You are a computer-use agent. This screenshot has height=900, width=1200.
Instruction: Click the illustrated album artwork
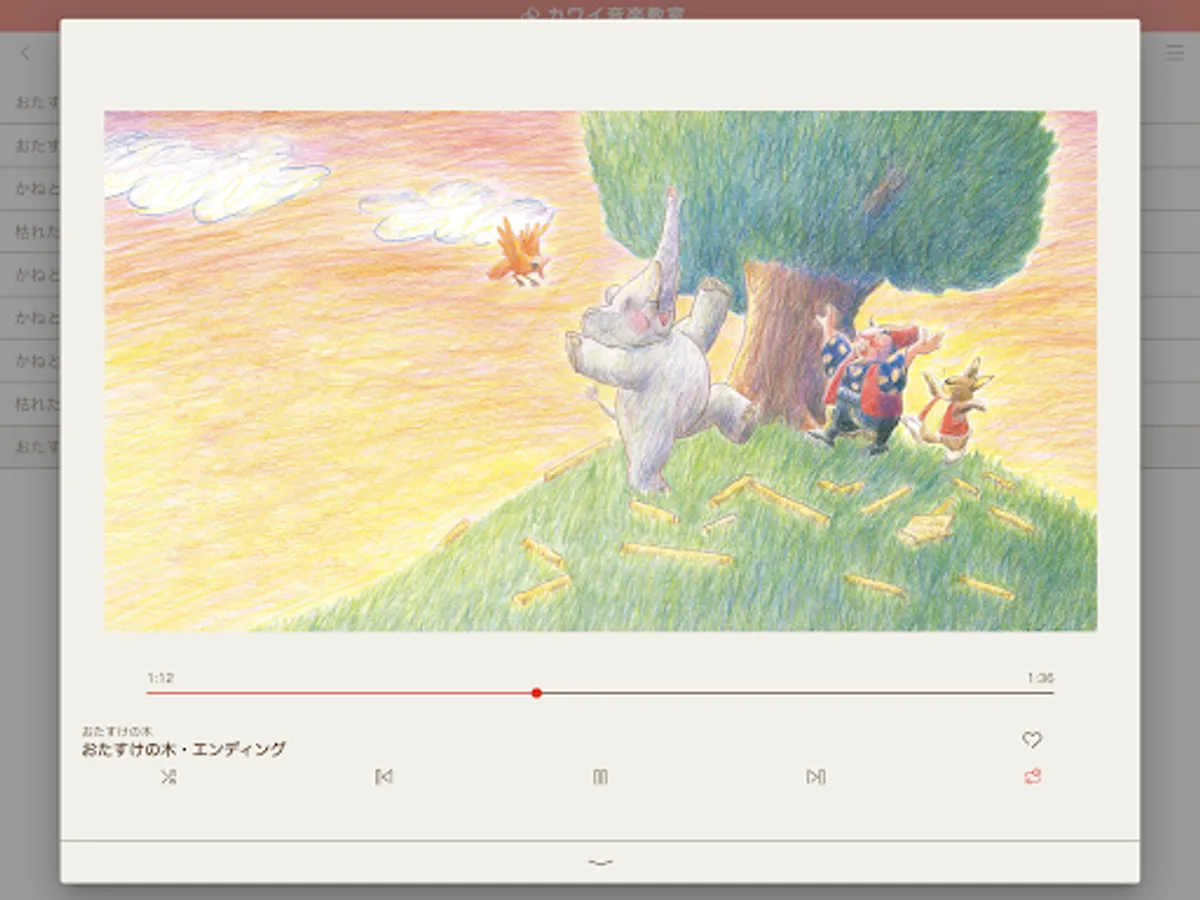point(600,371)
